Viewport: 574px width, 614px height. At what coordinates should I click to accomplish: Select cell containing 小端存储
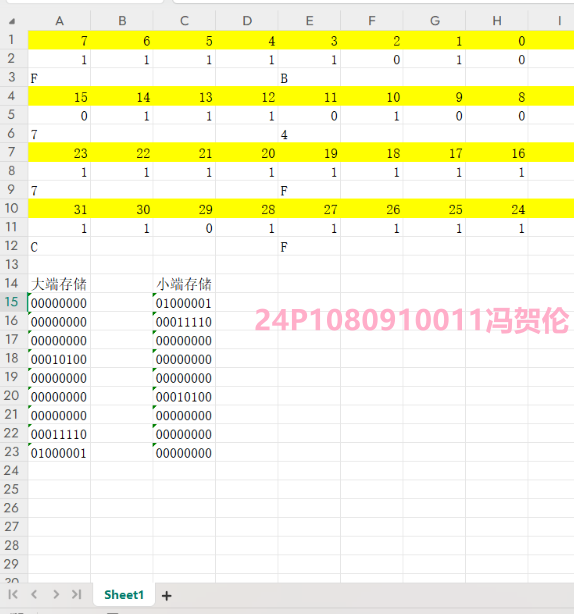tap(184, 284)
